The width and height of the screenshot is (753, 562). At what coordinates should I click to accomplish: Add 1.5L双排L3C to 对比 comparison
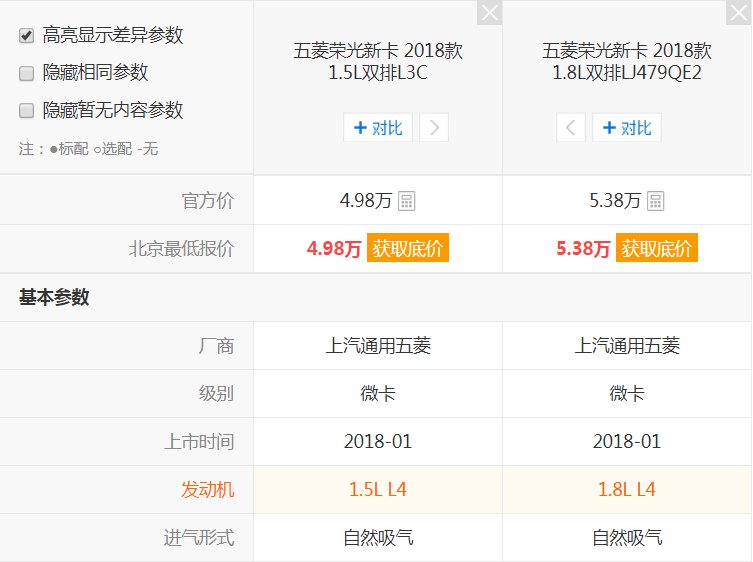(378, 127)
